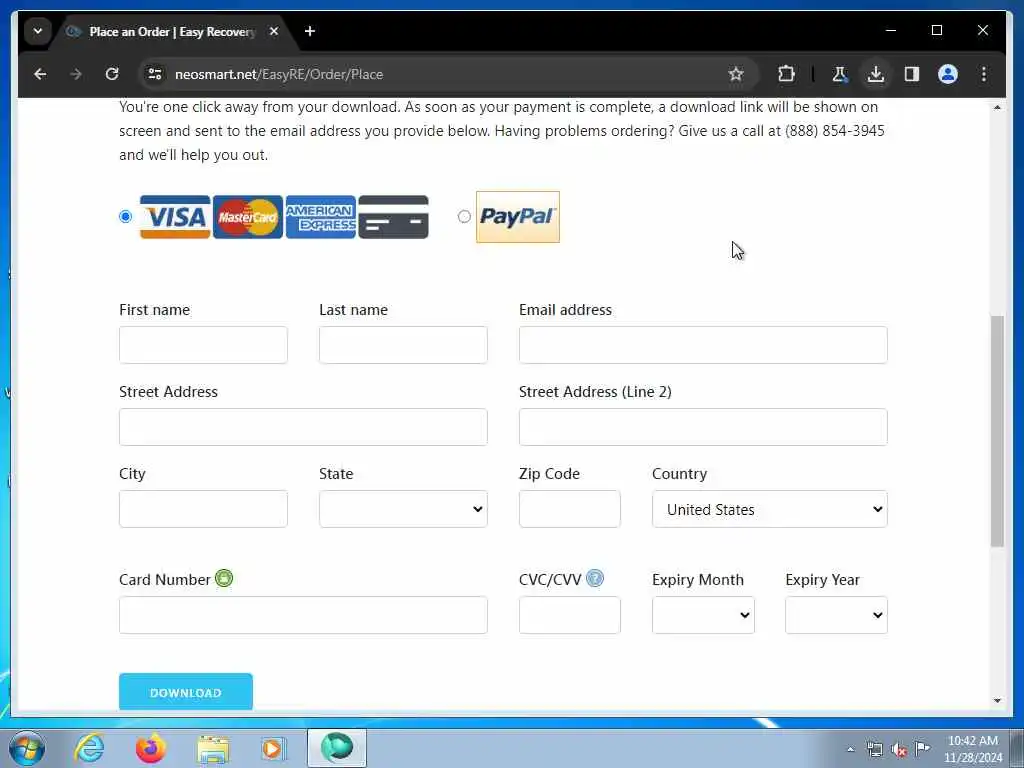Click the active browser taskbar button
Screen dimensions: 1024x768
[x=336, y=748]
